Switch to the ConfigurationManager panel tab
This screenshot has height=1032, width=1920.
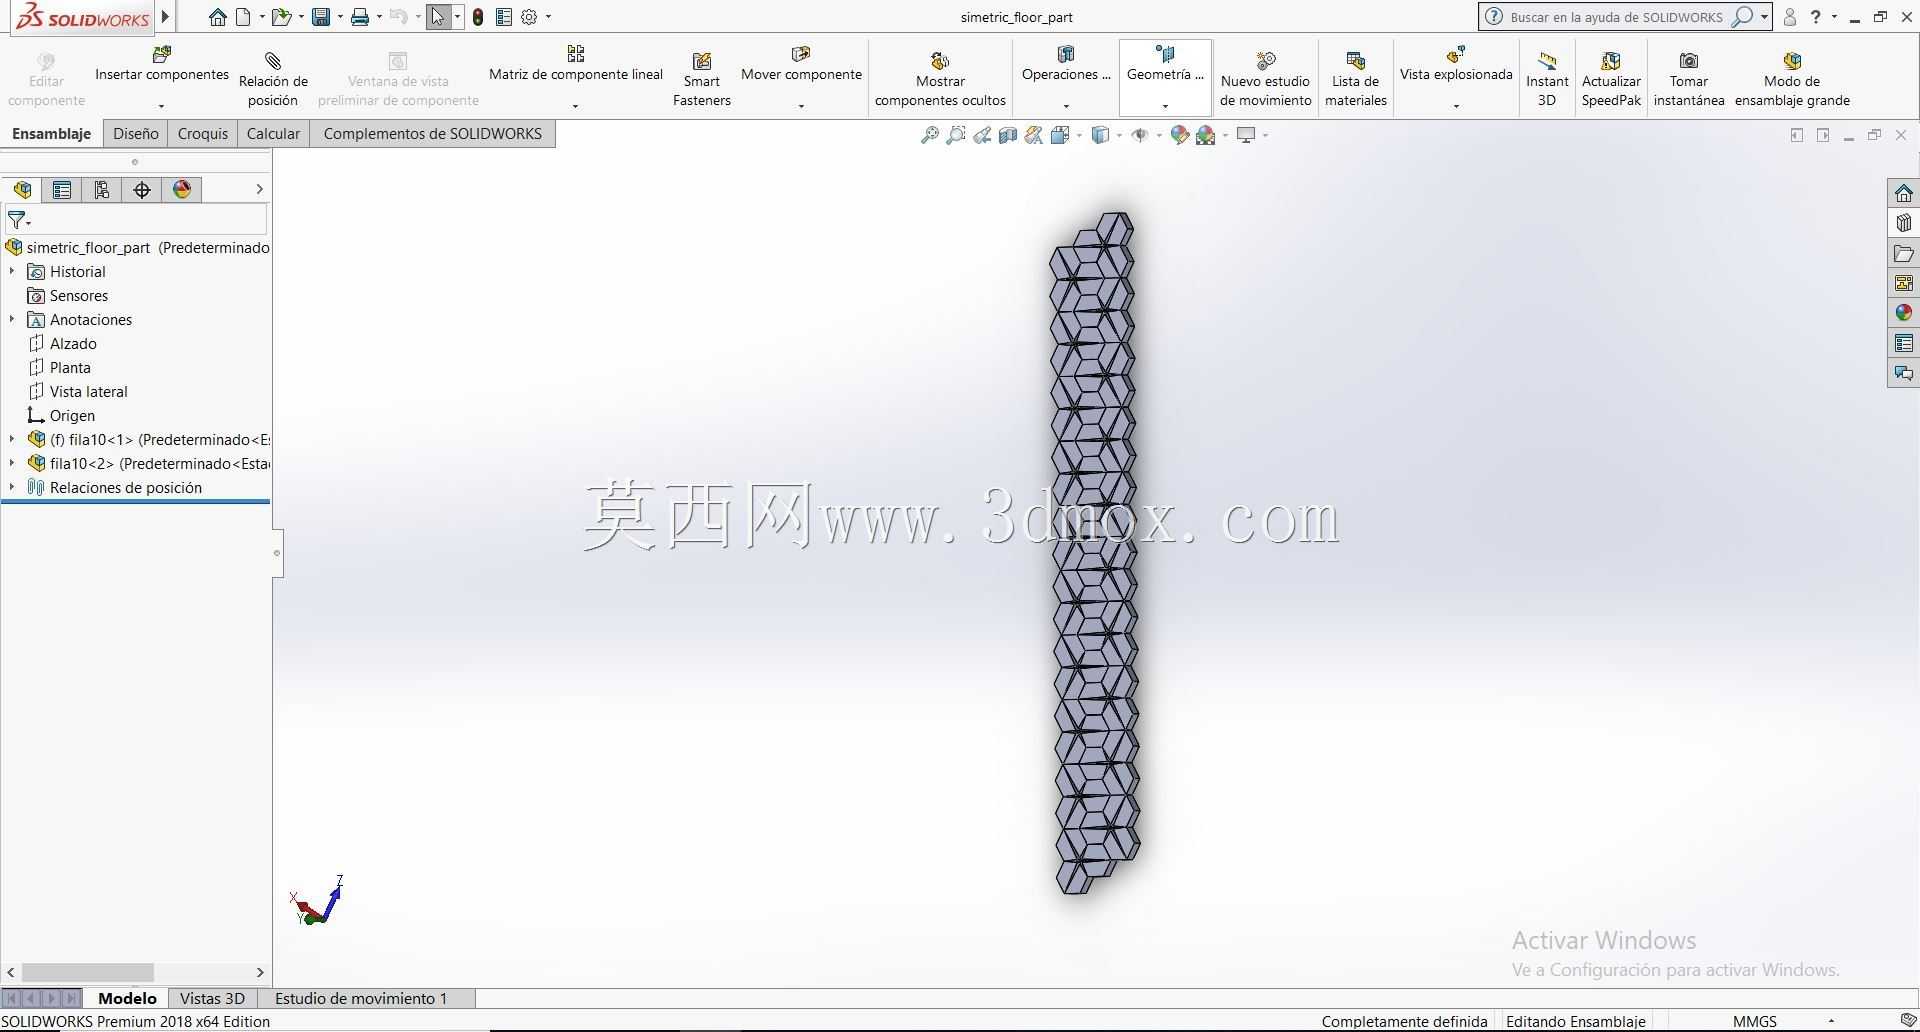pyautogui.click(x=102, y=190)
